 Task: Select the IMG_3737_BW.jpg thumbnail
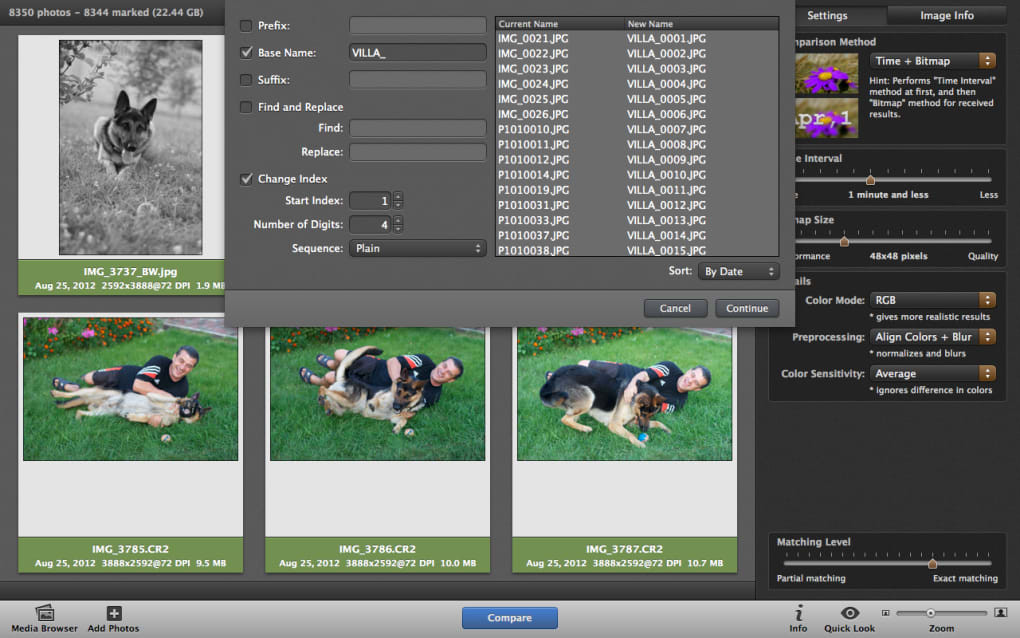pos(130,147)
